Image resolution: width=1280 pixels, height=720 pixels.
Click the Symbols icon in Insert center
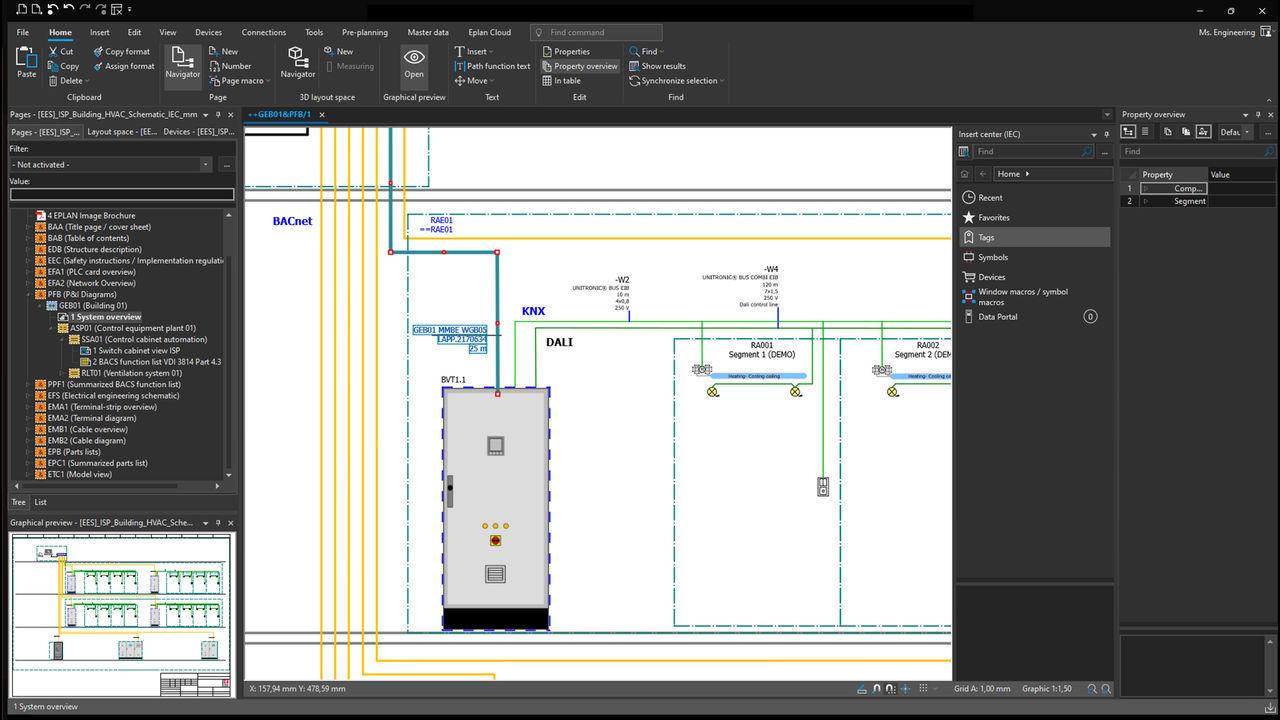(x=968, y=257)
